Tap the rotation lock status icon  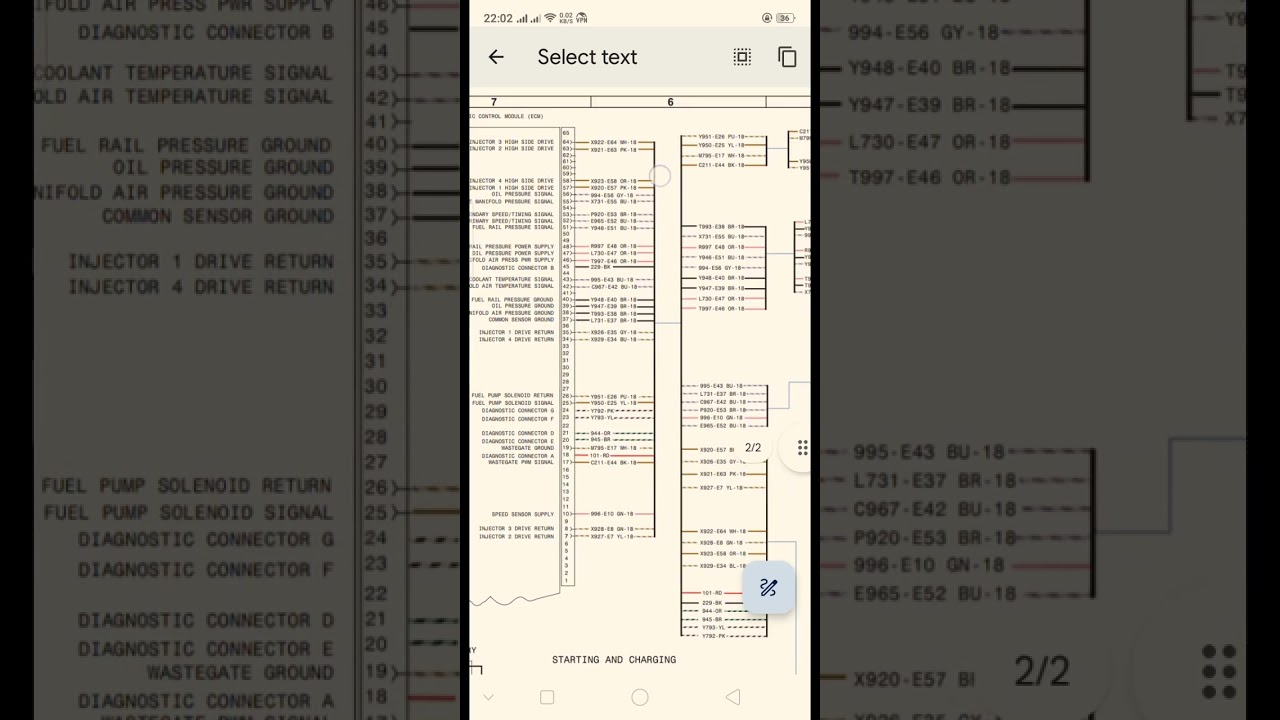point(767,18)
